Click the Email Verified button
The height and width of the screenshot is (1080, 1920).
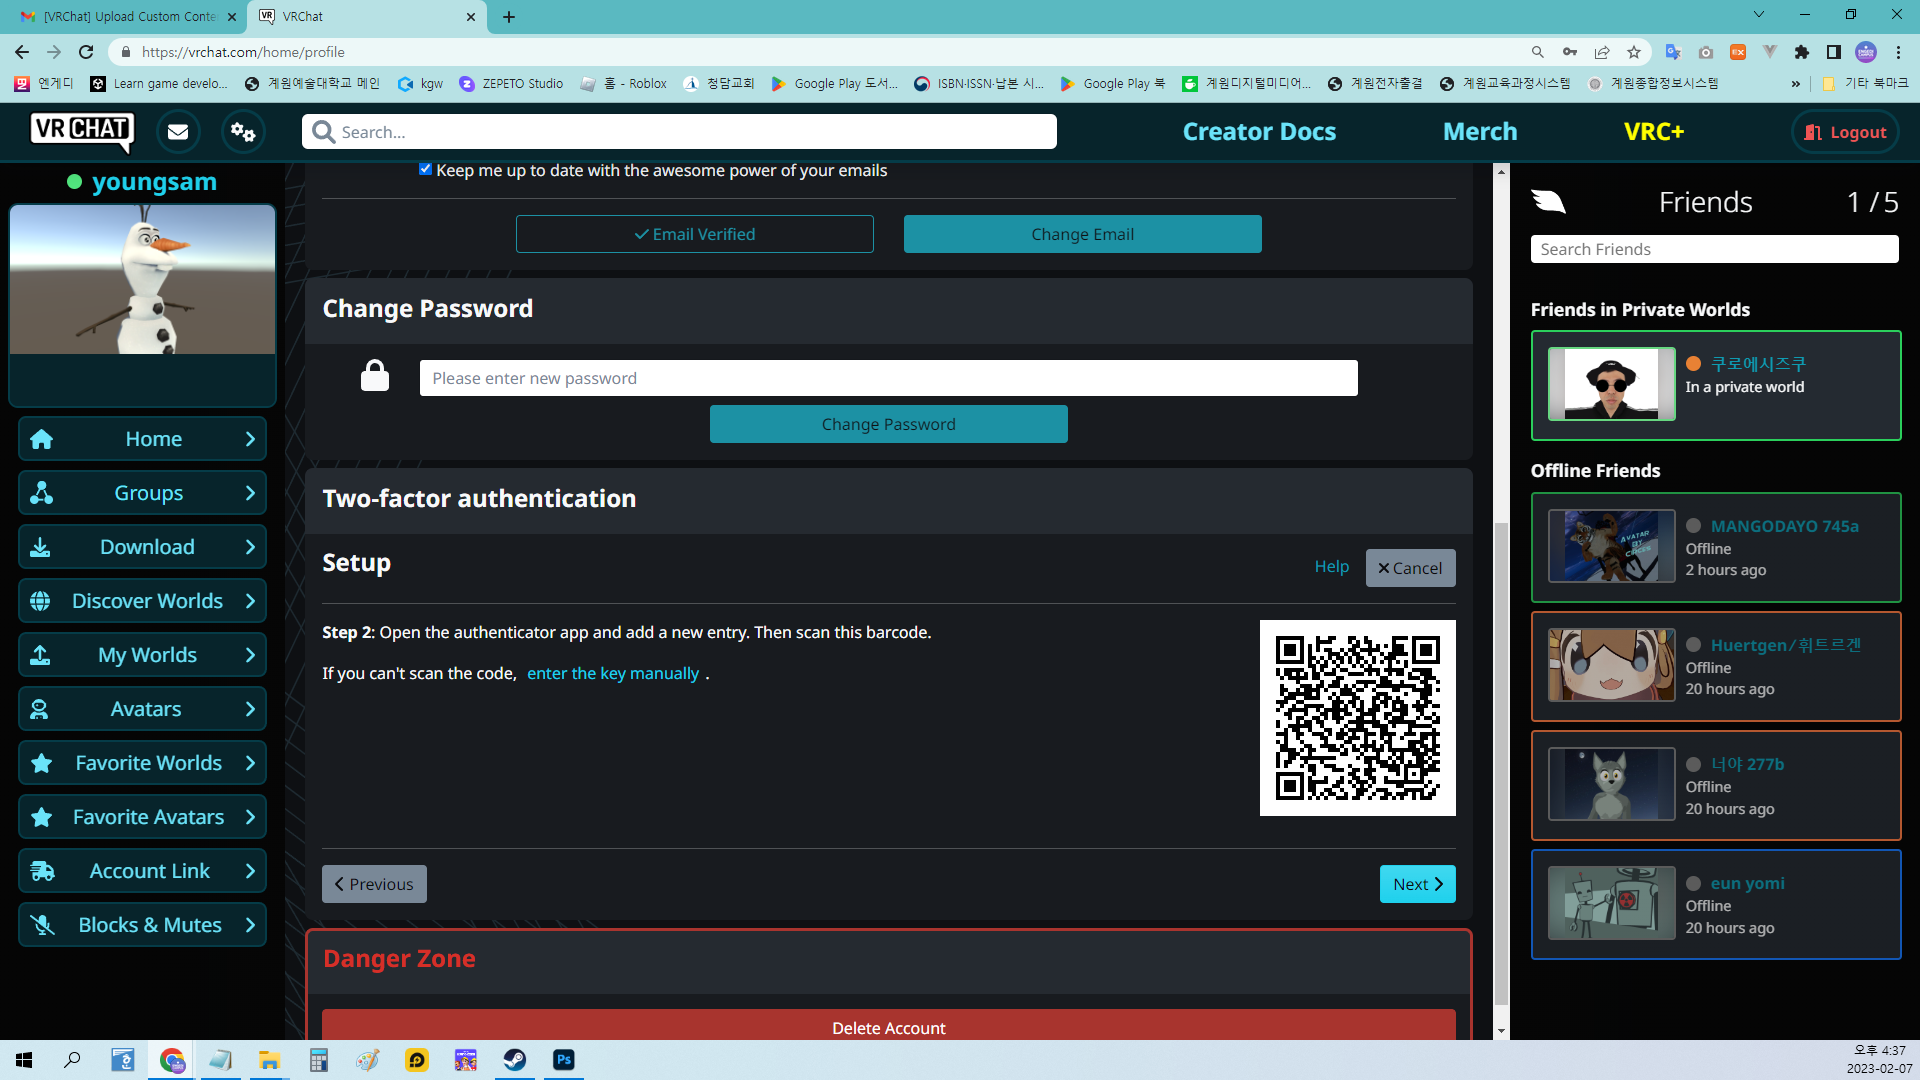pyautogui.click(x=694, y=234)
